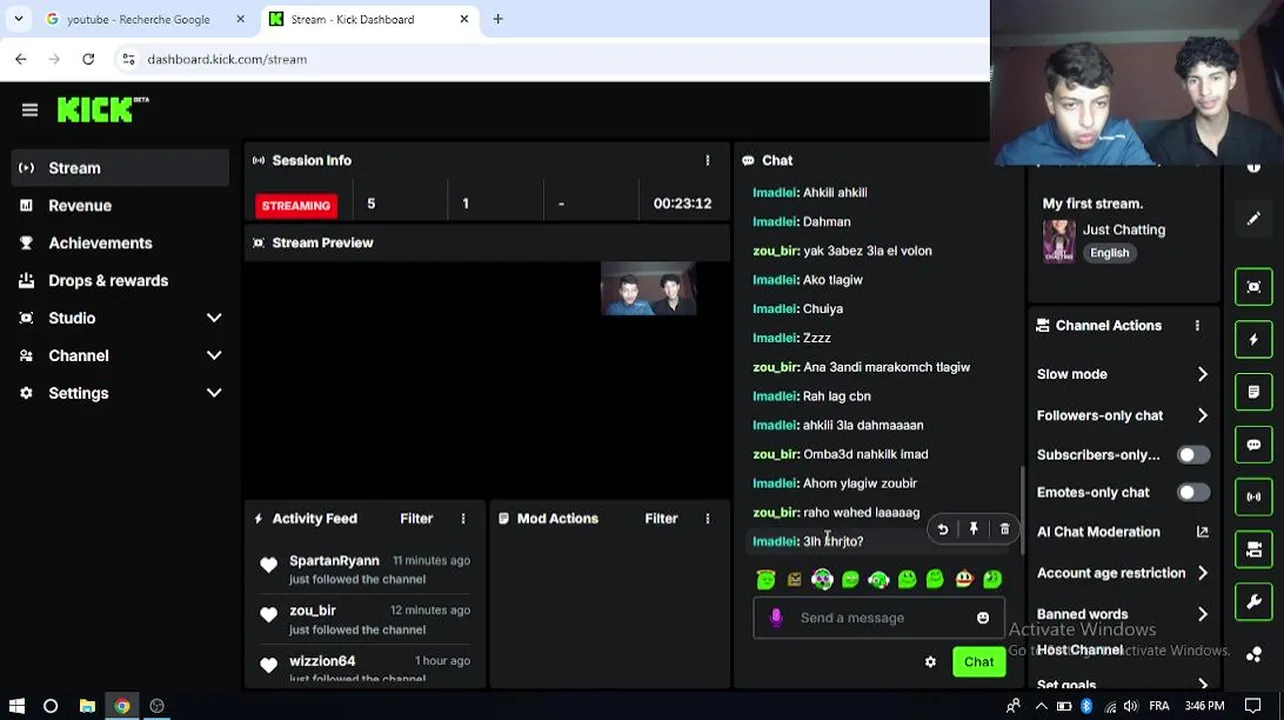Pin the hovered chat message
This screenshot has height=720, width=1284.
(x=973, y=529)
